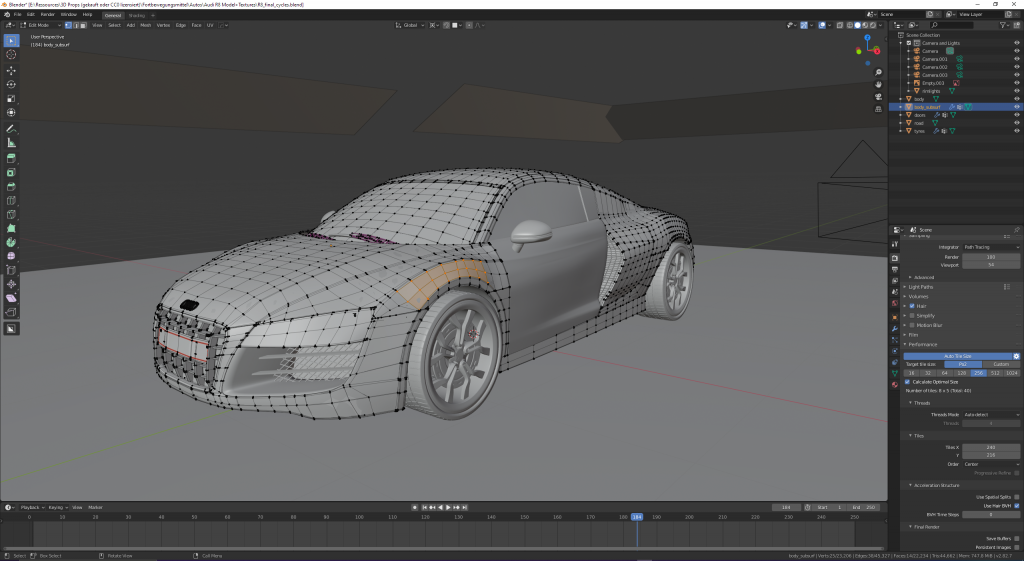The height and width of the screenshot is (561, 1024).
Task: Open the Edit Mode dropdown
Action: (x=40, y=25)
